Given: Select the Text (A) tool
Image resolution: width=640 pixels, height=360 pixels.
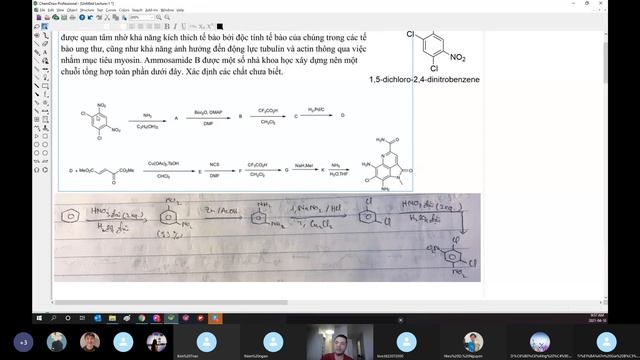Looking at the screenshot, I should 45,52.
